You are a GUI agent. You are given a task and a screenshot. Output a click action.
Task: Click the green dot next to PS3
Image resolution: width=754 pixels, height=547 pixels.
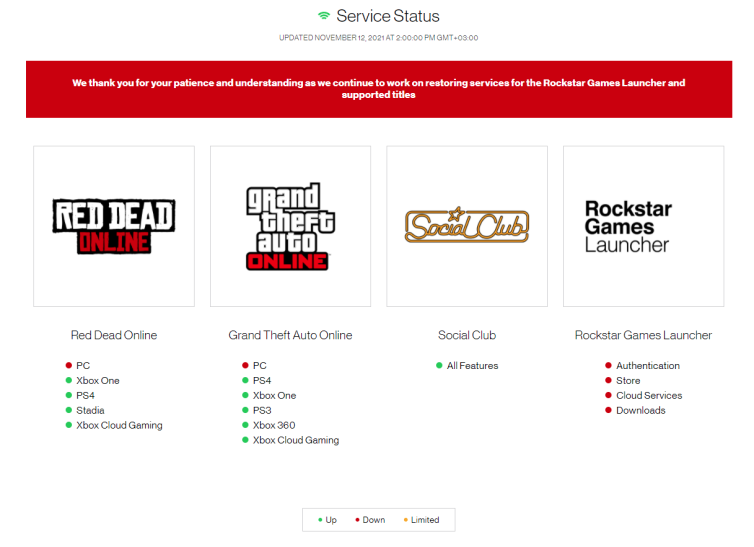(245, 410)
